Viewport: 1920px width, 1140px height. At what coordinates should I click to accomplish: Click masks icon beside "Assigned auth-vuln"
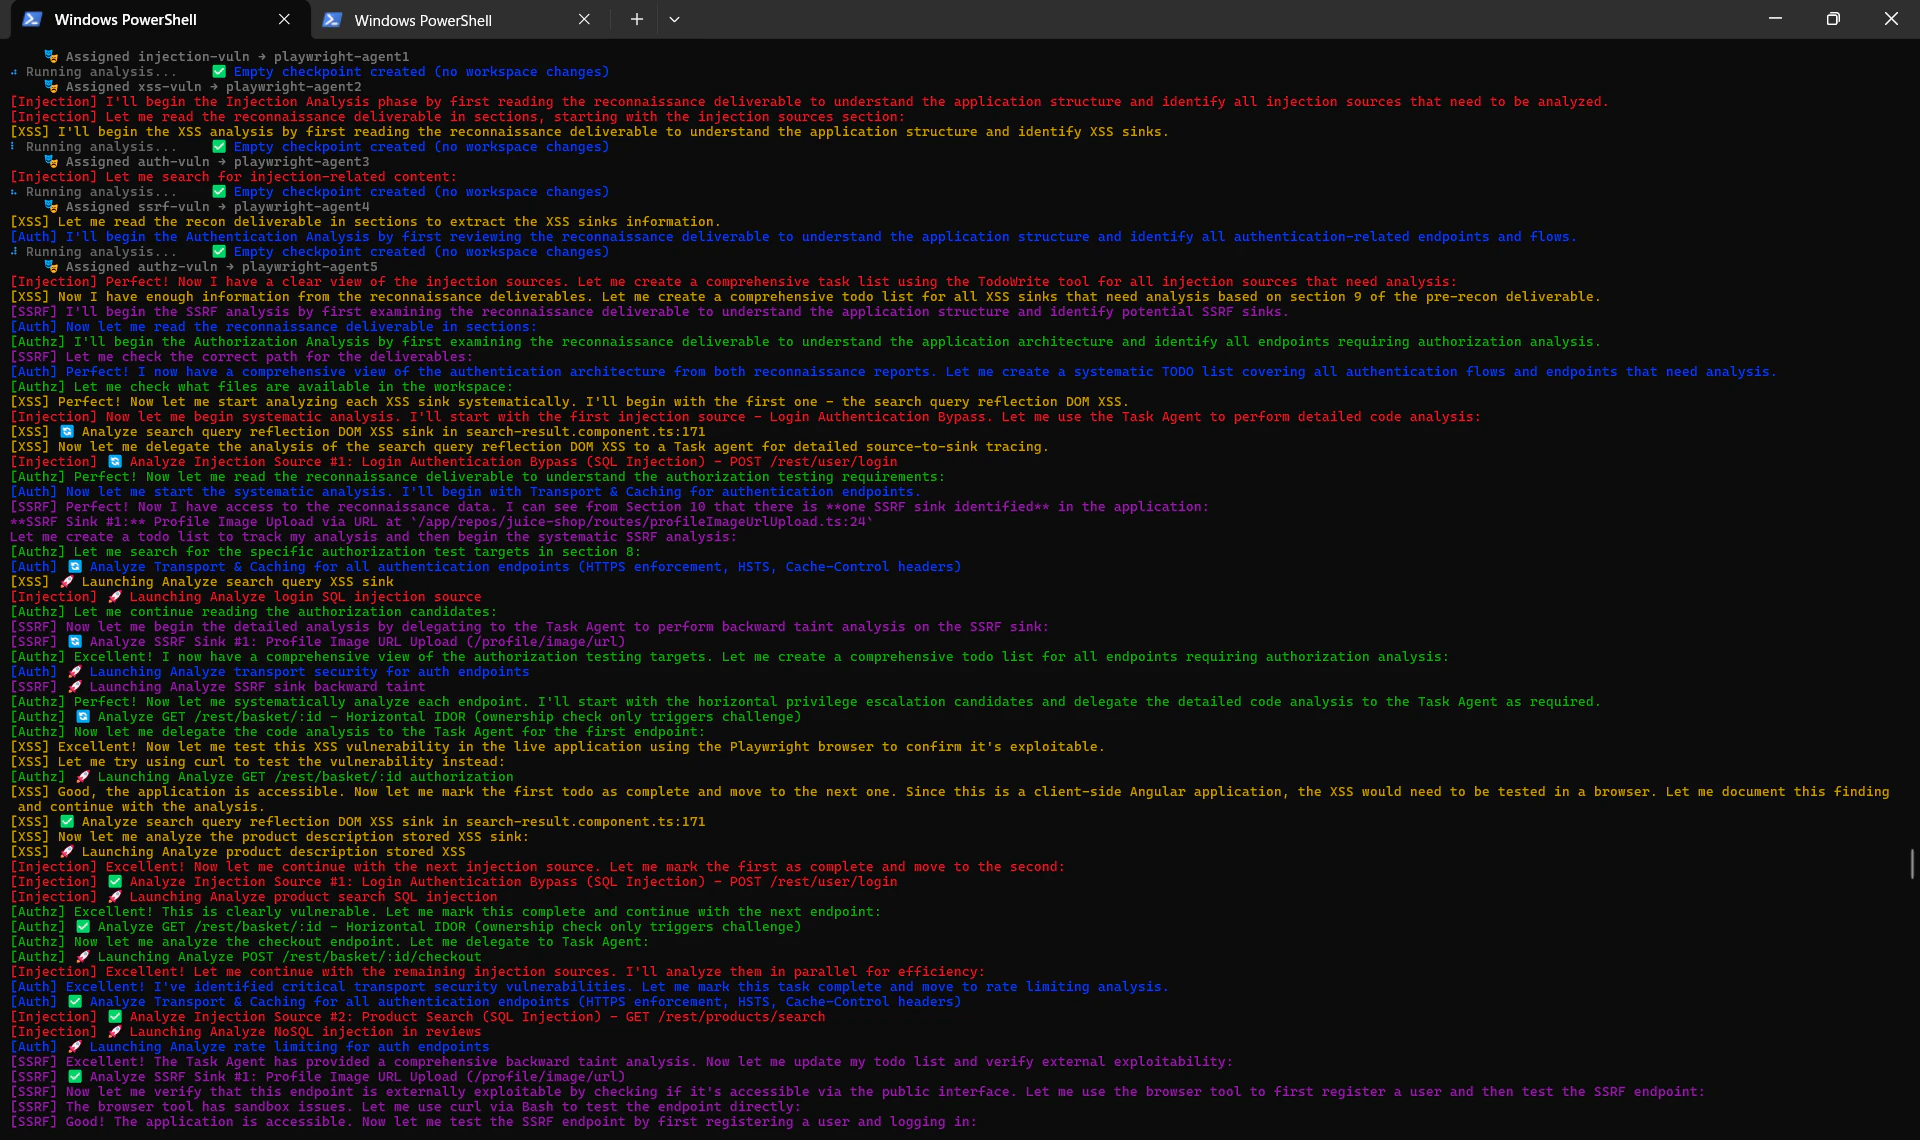[x=51, y=162]
